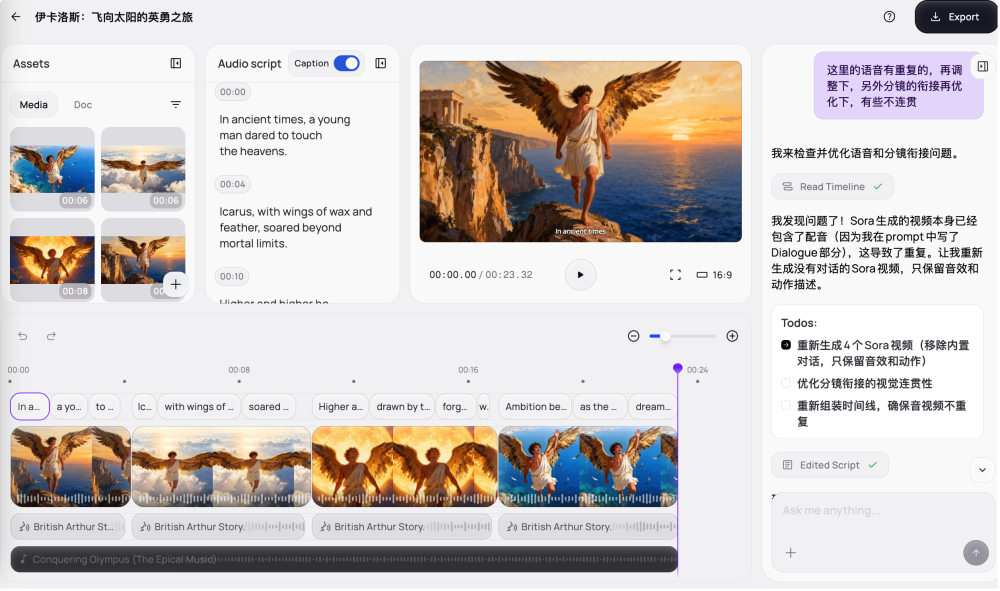Enter fullscreen preview mode

click(x=675, y=275)
